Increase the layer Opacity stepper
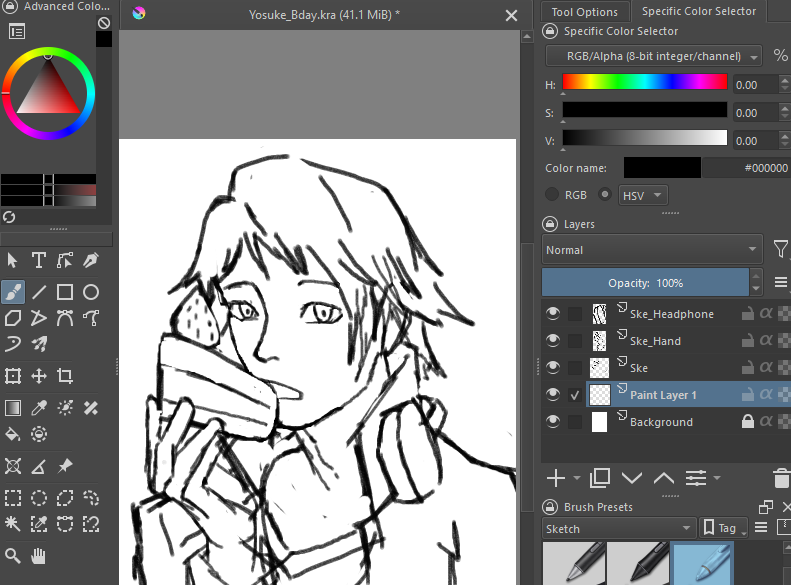This screenshot has width=791, height=585. coord(756,276)
